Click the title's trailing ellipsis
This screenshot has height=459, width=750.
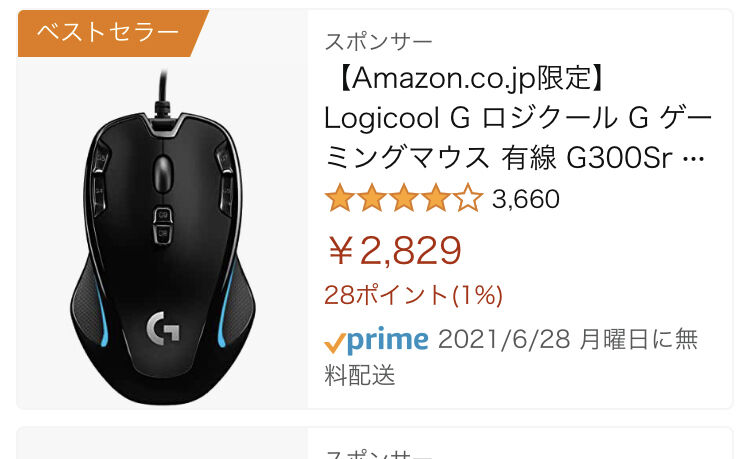(x=695, y=158)
